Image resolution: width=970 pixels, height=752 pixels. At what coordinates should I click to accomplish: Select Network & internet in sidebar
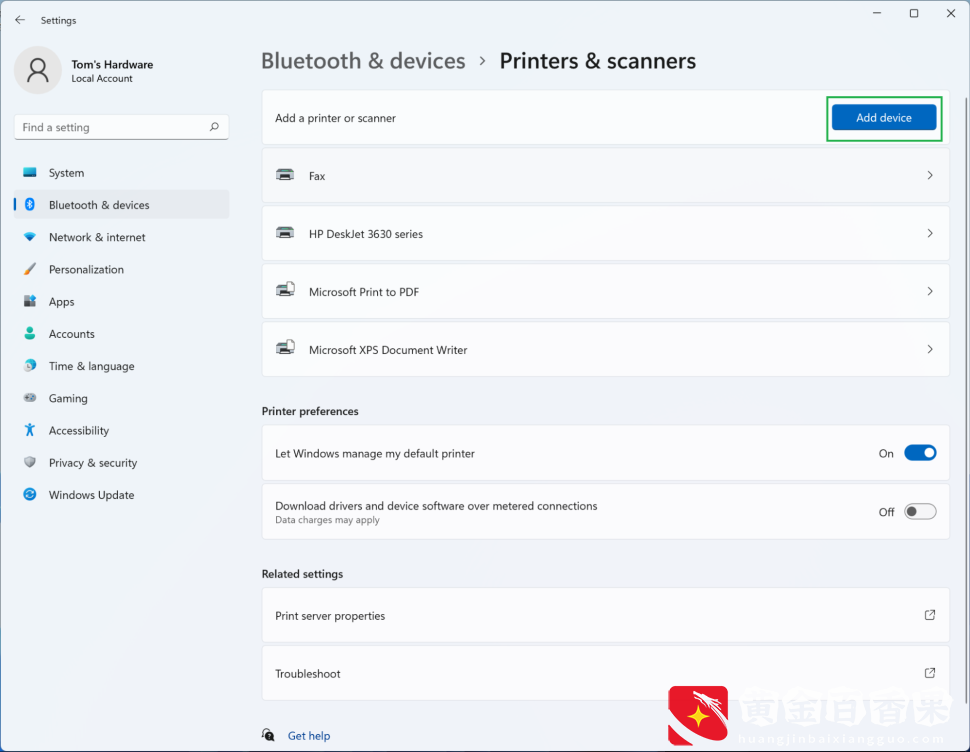click(121, 237)
